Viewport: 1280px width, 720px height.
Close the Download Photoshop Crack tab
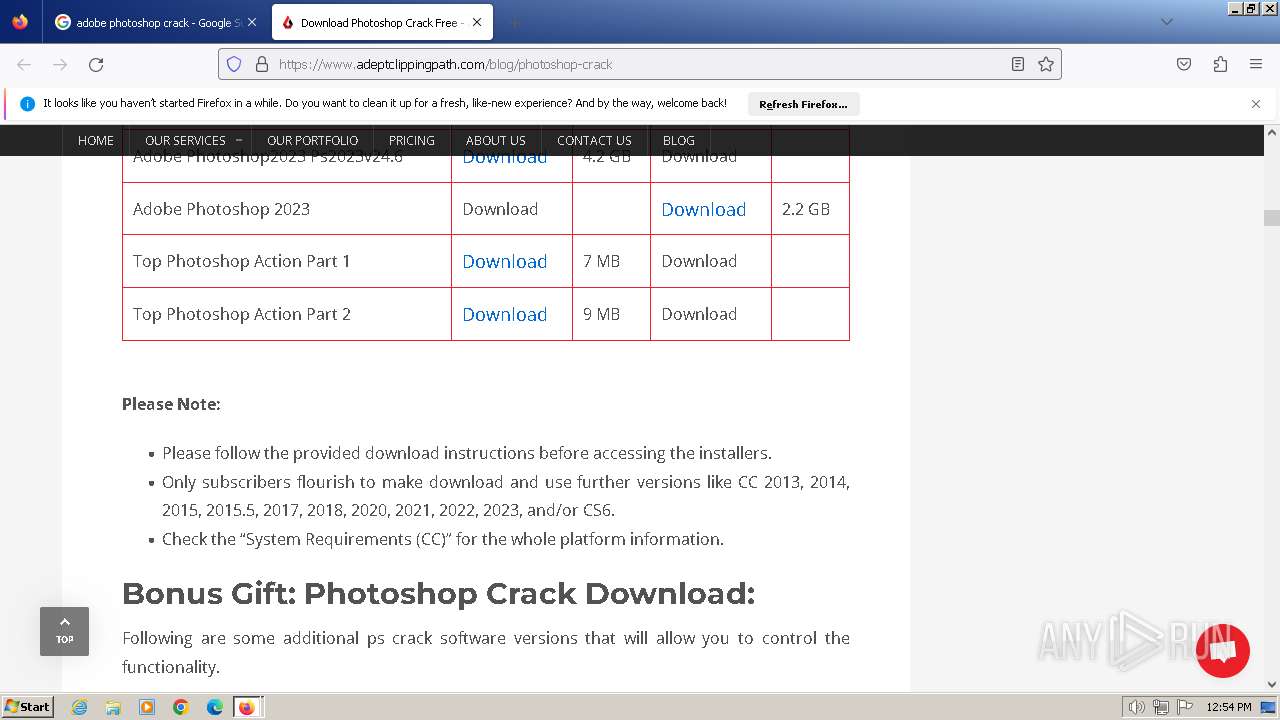tap(477, 22)
